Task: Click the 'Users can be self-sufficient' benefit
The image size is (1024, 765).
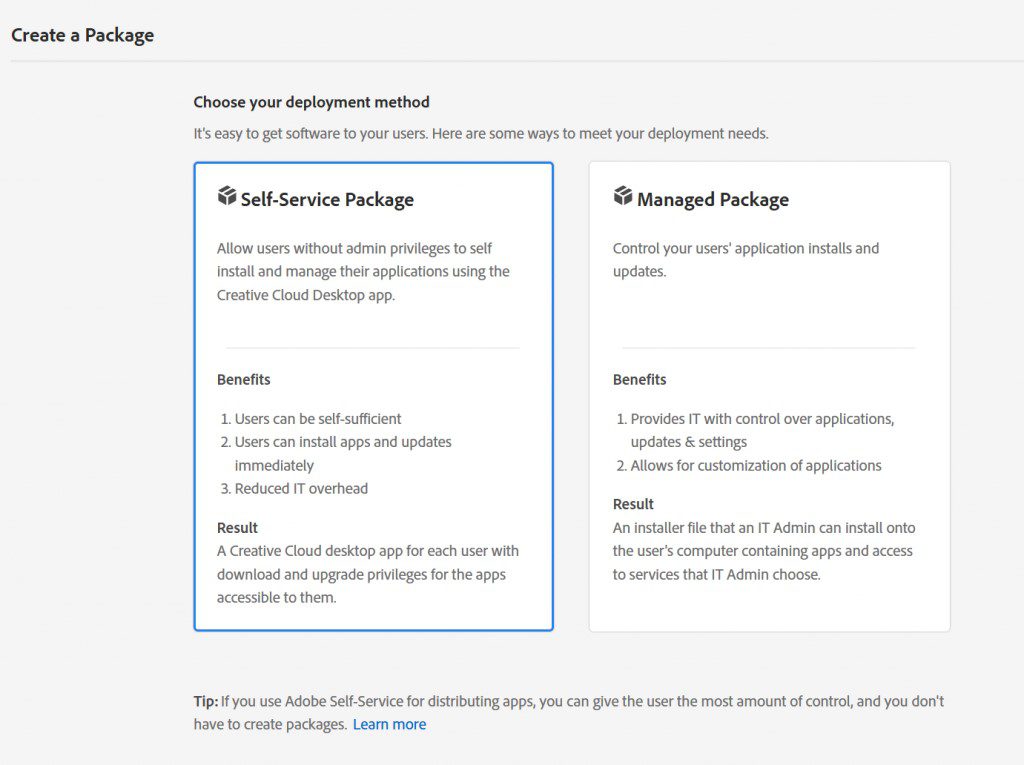Action: pyautogui.click(x=318, y=419)
